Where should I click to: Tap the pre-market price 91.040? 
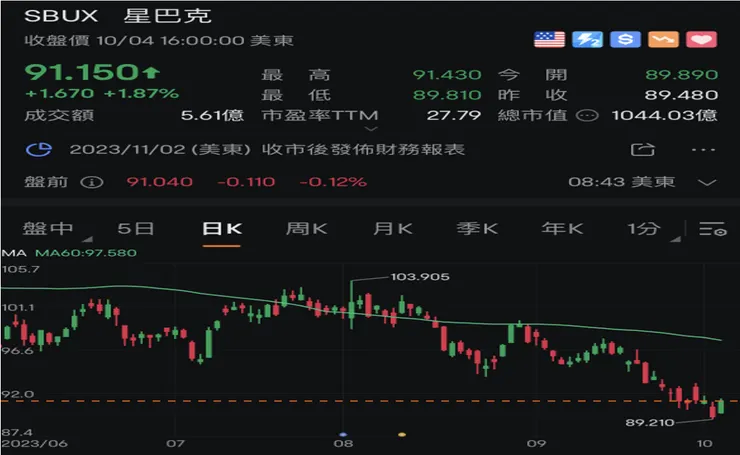coord(160,182)
